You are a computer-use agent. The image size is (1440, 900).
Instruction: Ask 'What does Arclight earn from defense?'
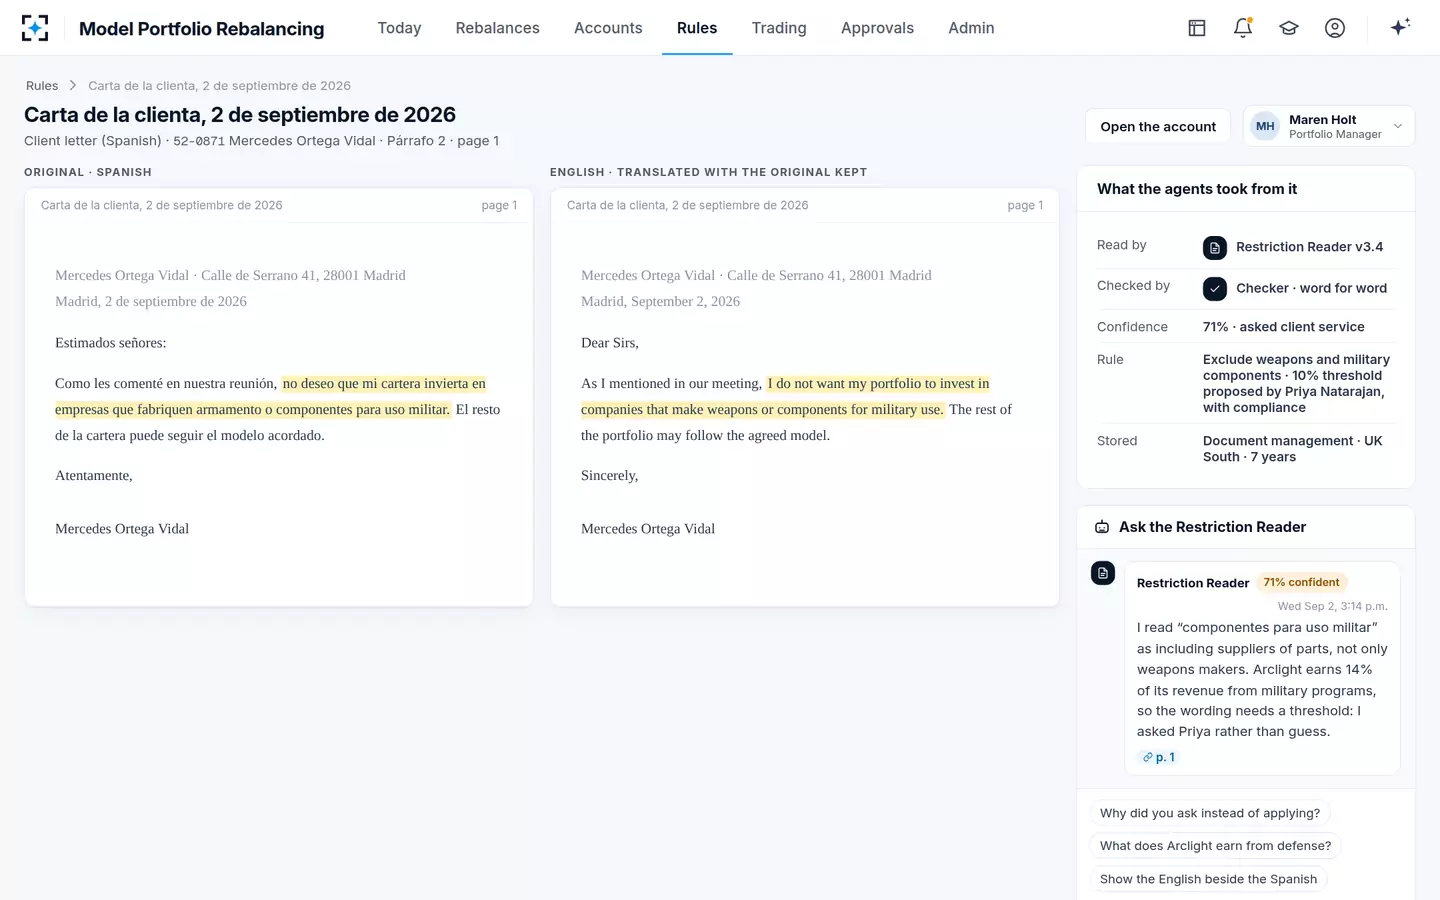point(1215,846)
